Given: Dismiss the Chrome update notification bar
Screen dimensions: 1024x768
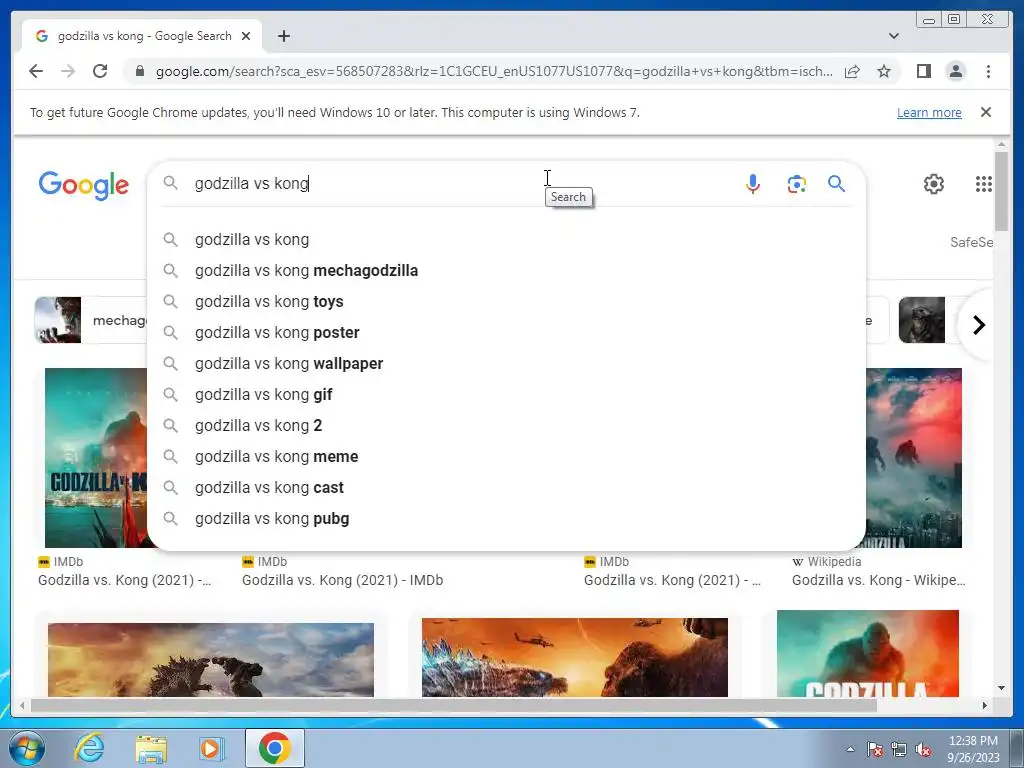Looking at the screenshot, I should pos(986,112).
